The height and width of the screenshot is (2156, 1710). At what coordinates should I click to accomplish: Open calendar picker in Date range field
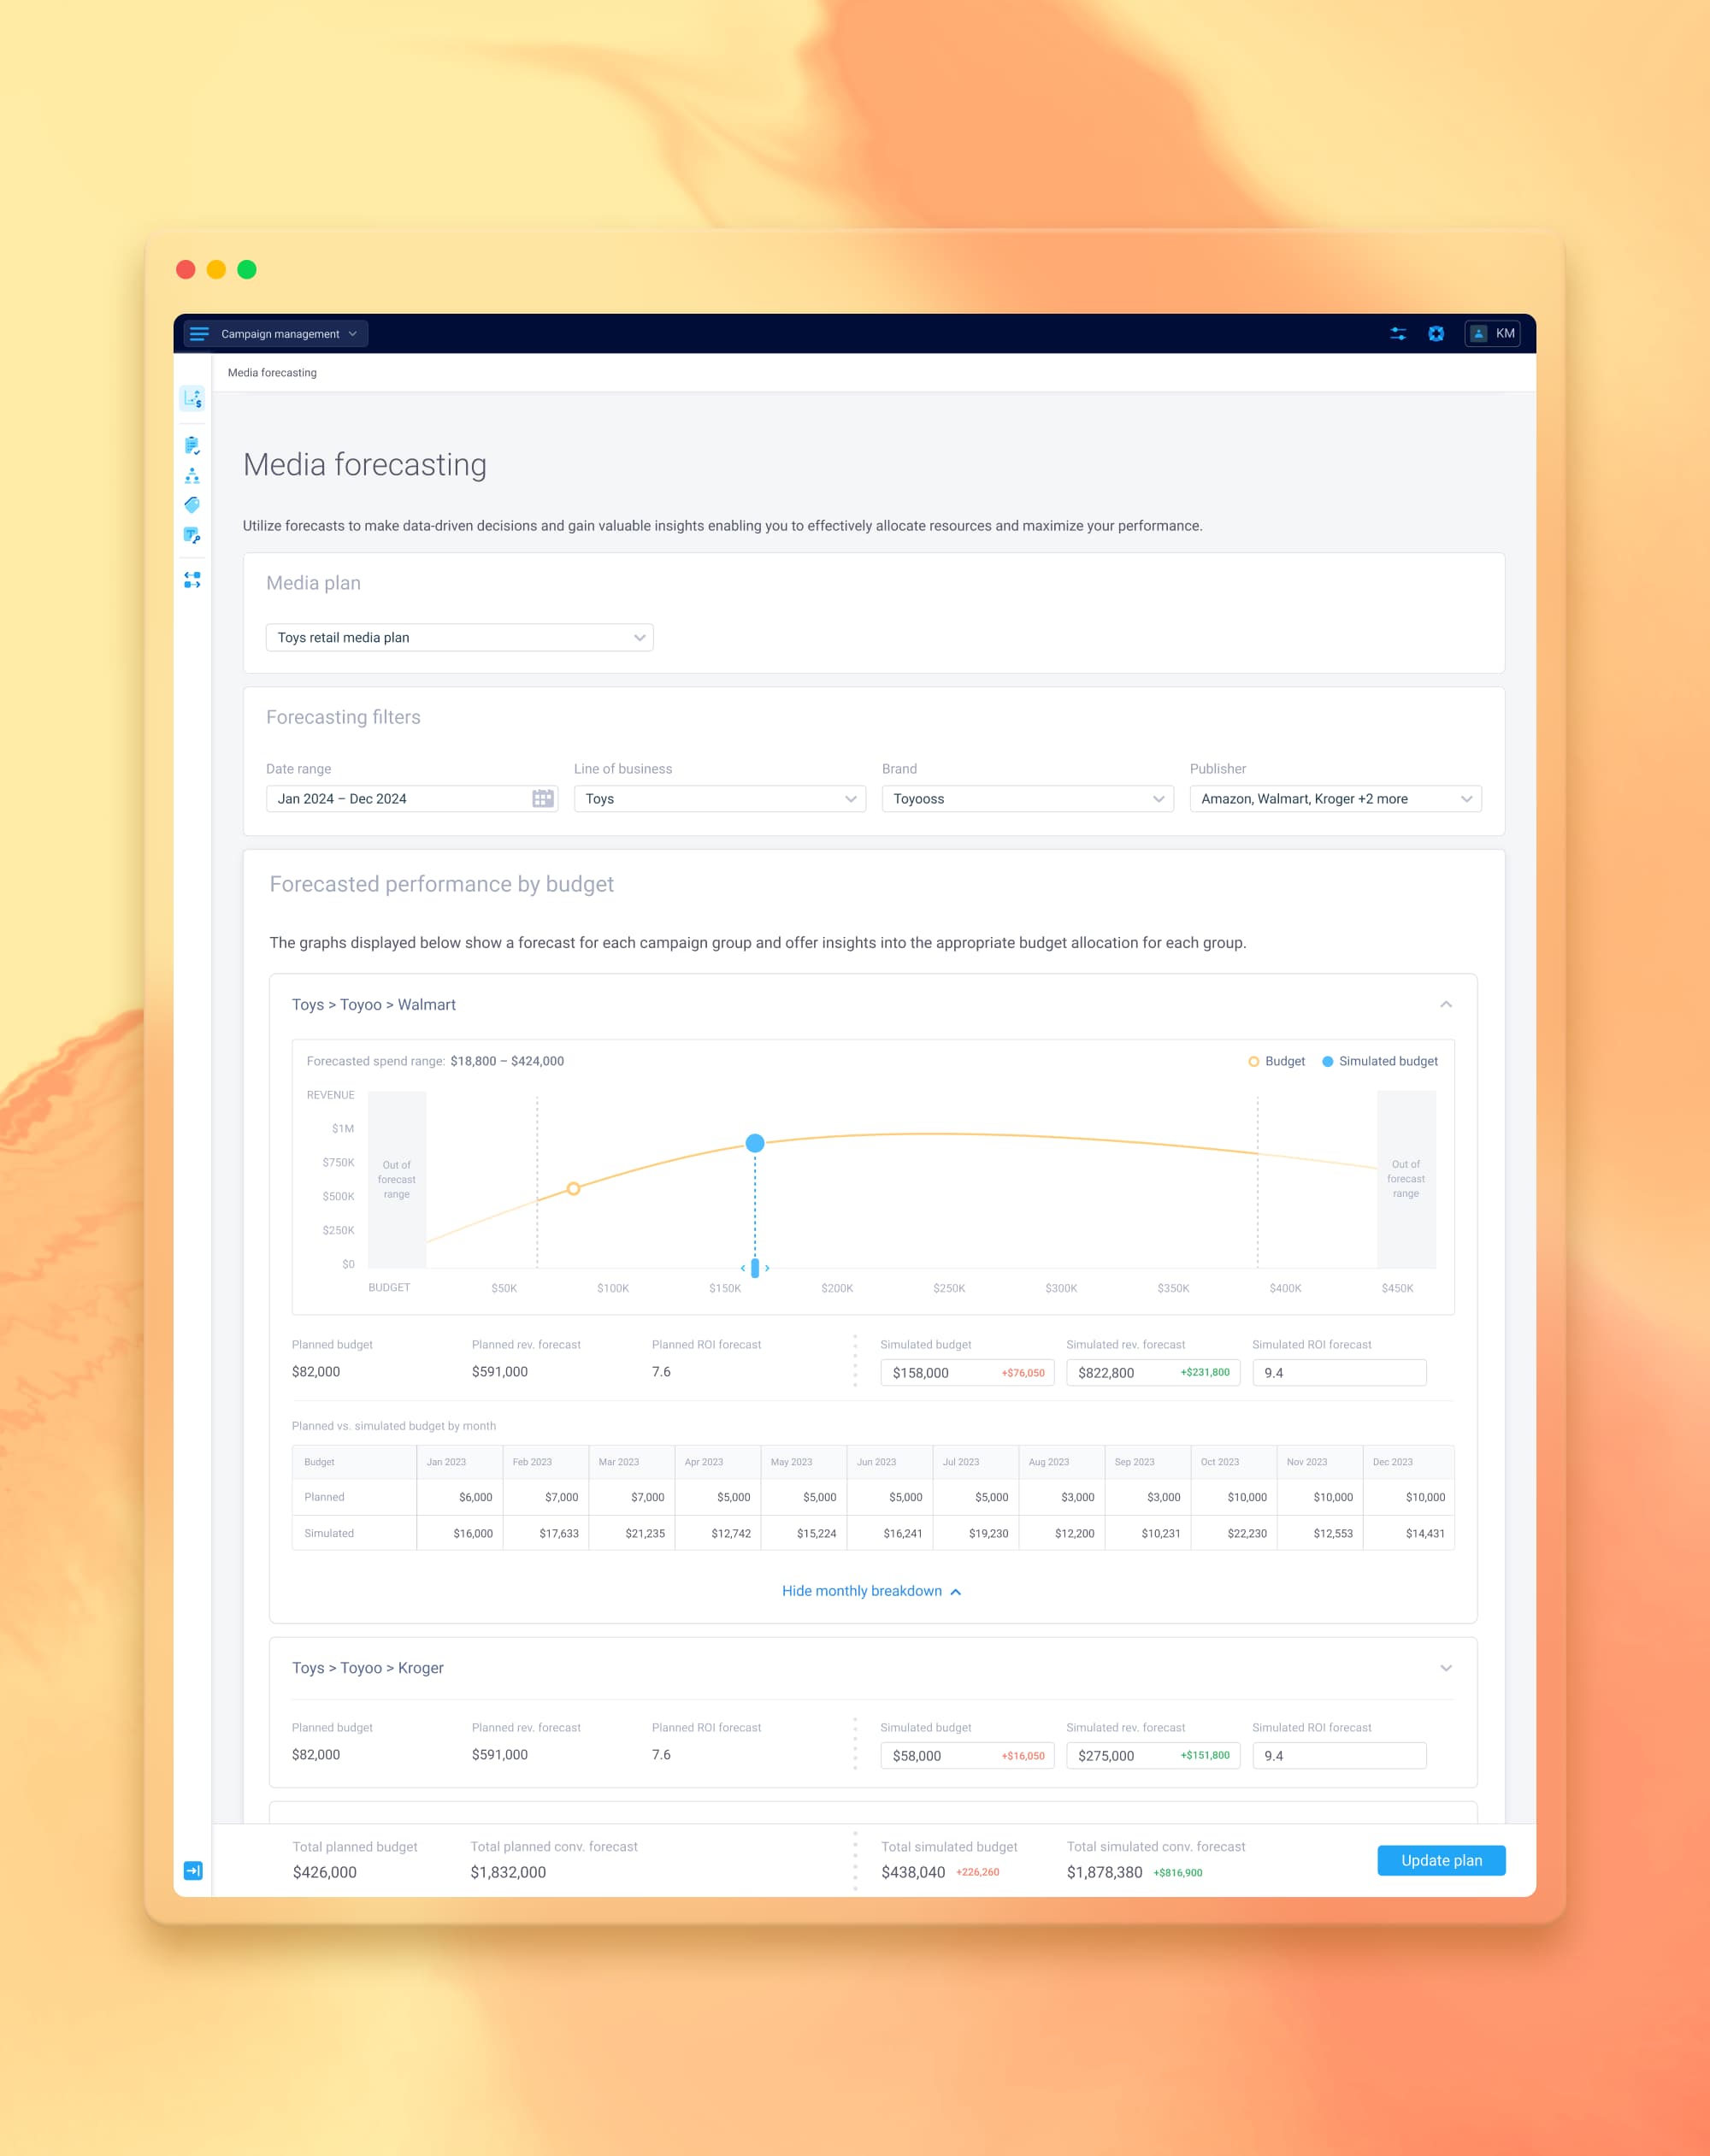tap(542, 798)
